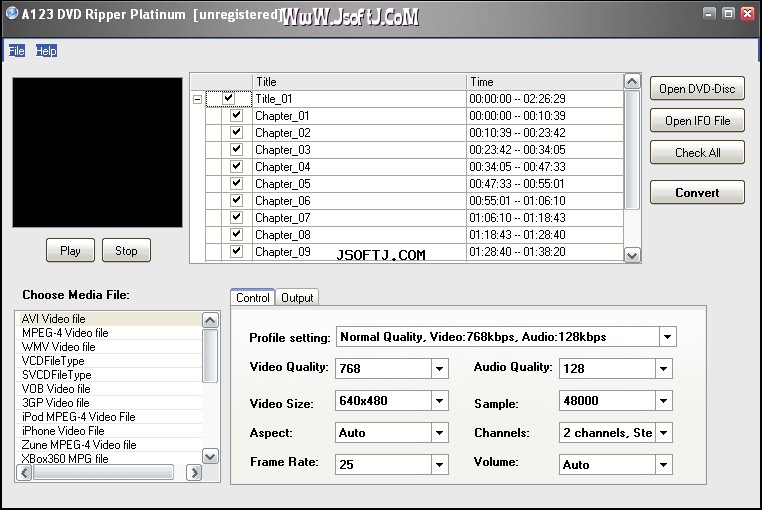The height and width of the screenshot is (510, 762).
Task: Switch to the Control tab
Action: tap(253, 298)
